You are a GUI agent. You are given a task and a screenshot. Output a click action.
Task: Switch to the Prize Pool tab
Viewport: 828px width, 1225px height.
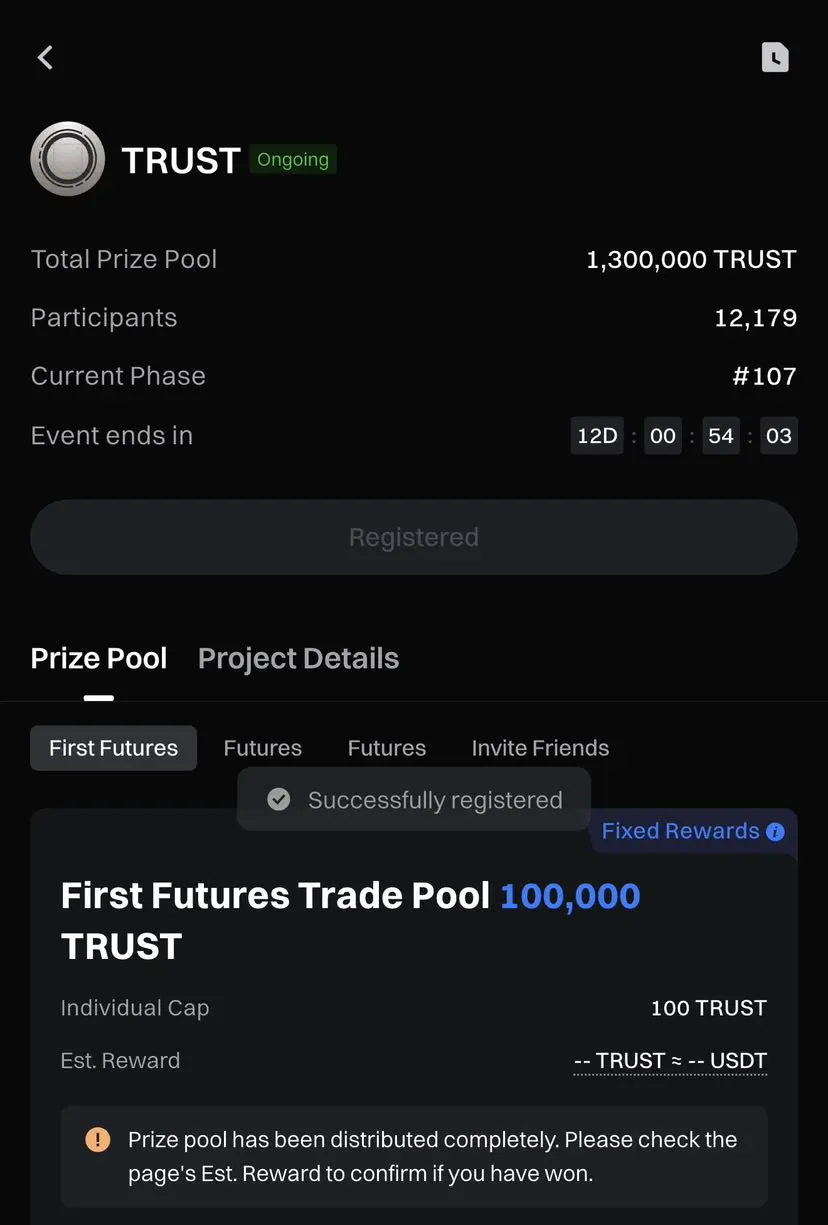[x=99, y=659]
